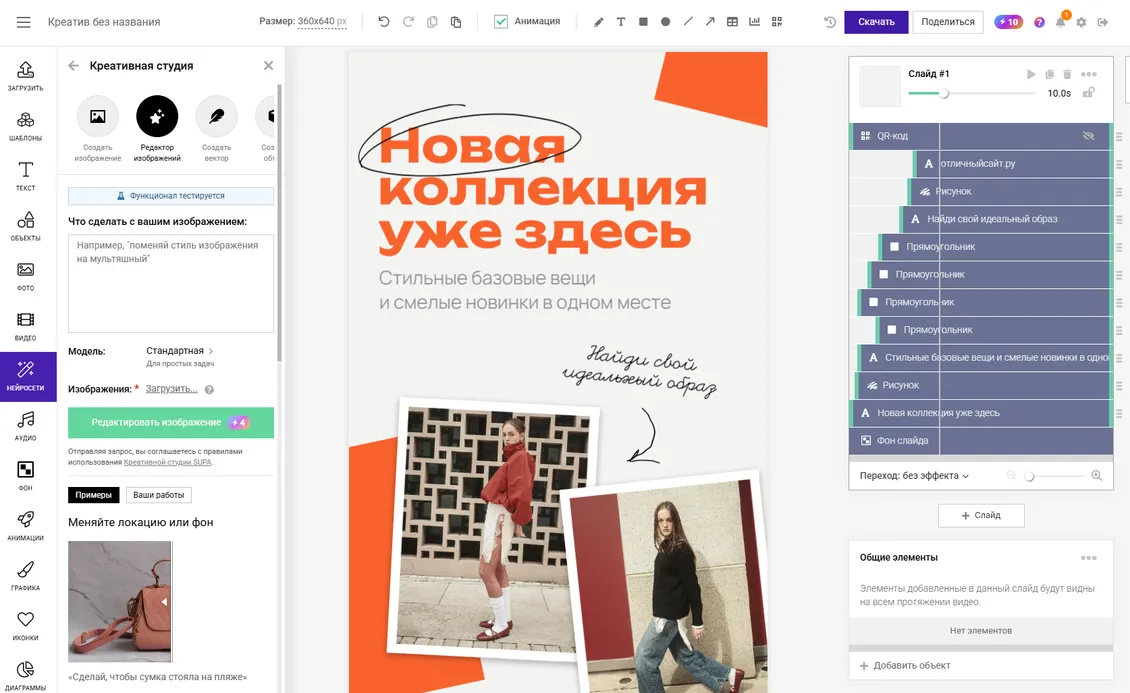Click the Поделиться share button
The image size is (1130, 693).
(x=948, y=22)
